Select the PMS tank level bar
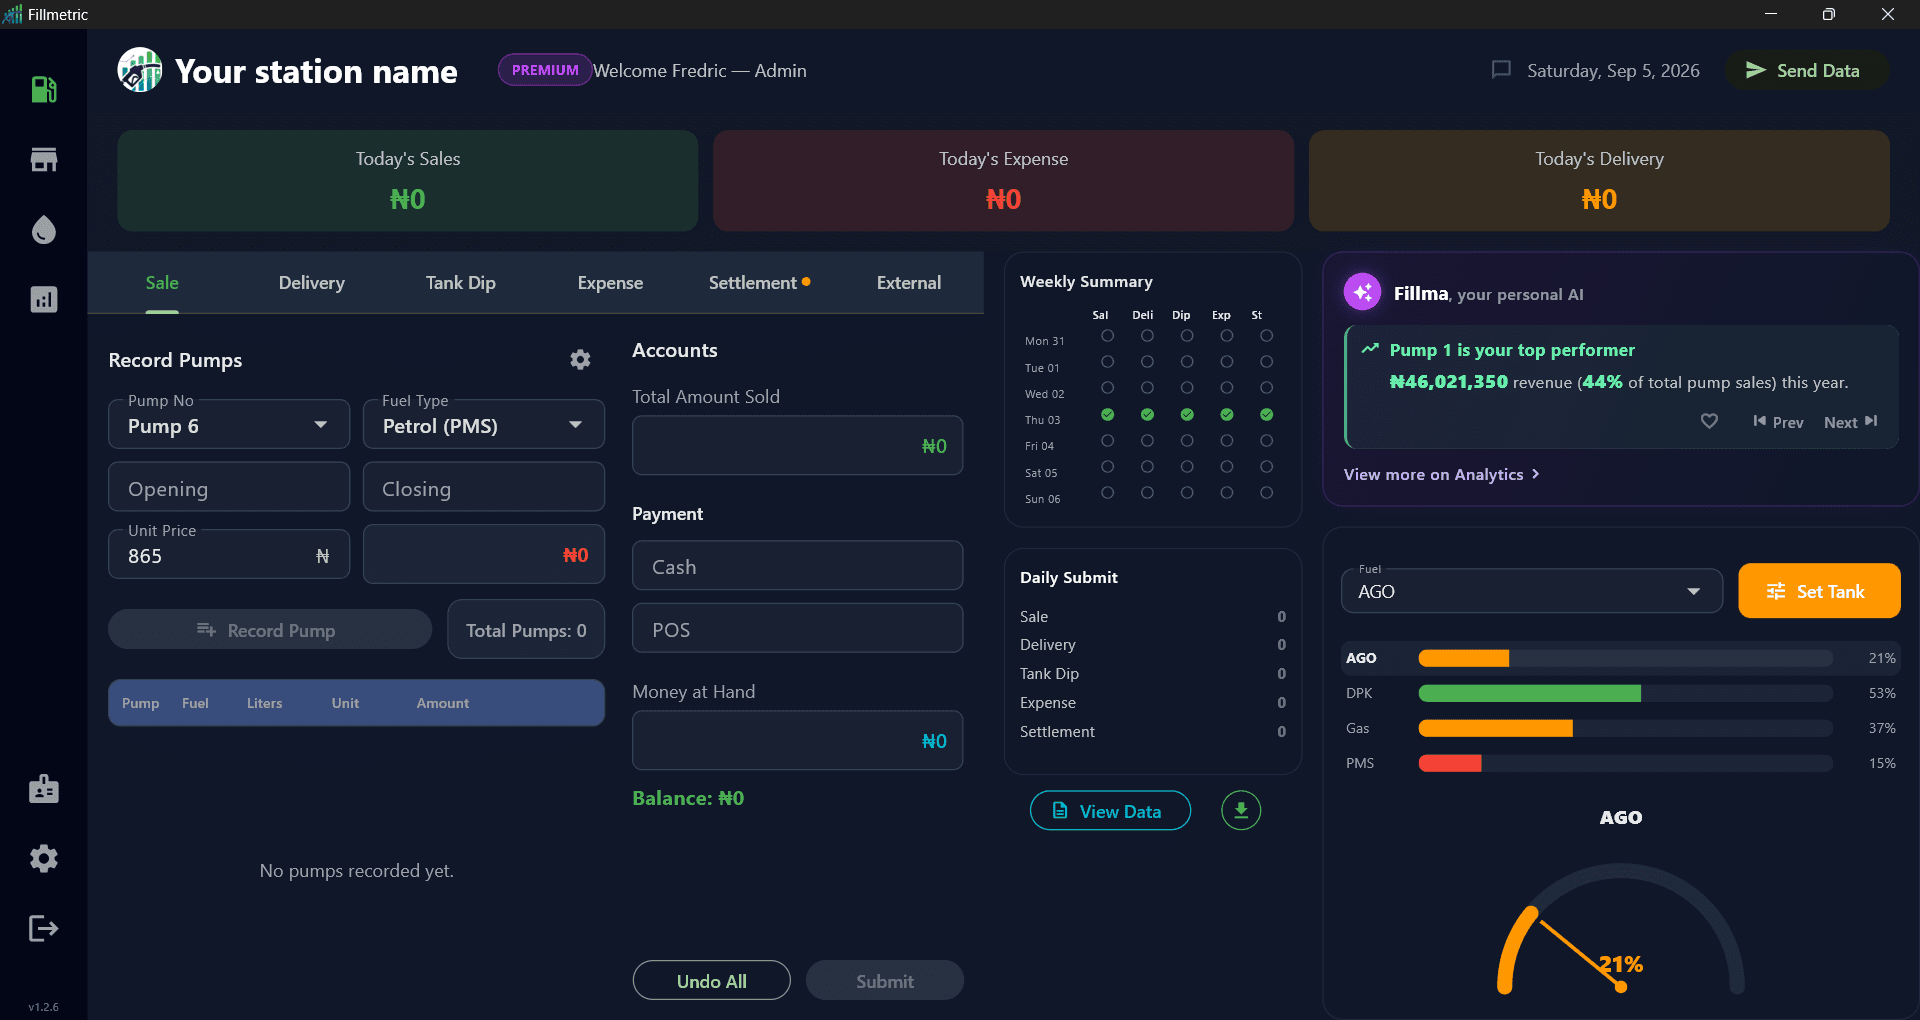The height and width of the screenshot is (1020, 1920). [x=1625, y=763]
